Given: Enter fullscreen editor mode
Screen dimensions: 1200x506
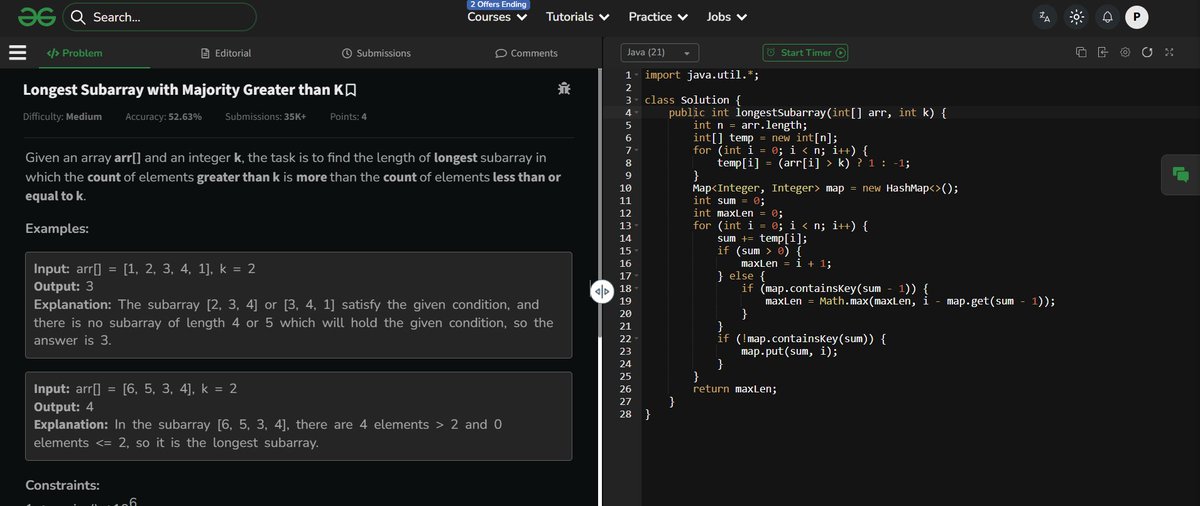Looking at the screenshot, I should [1169, 53].
